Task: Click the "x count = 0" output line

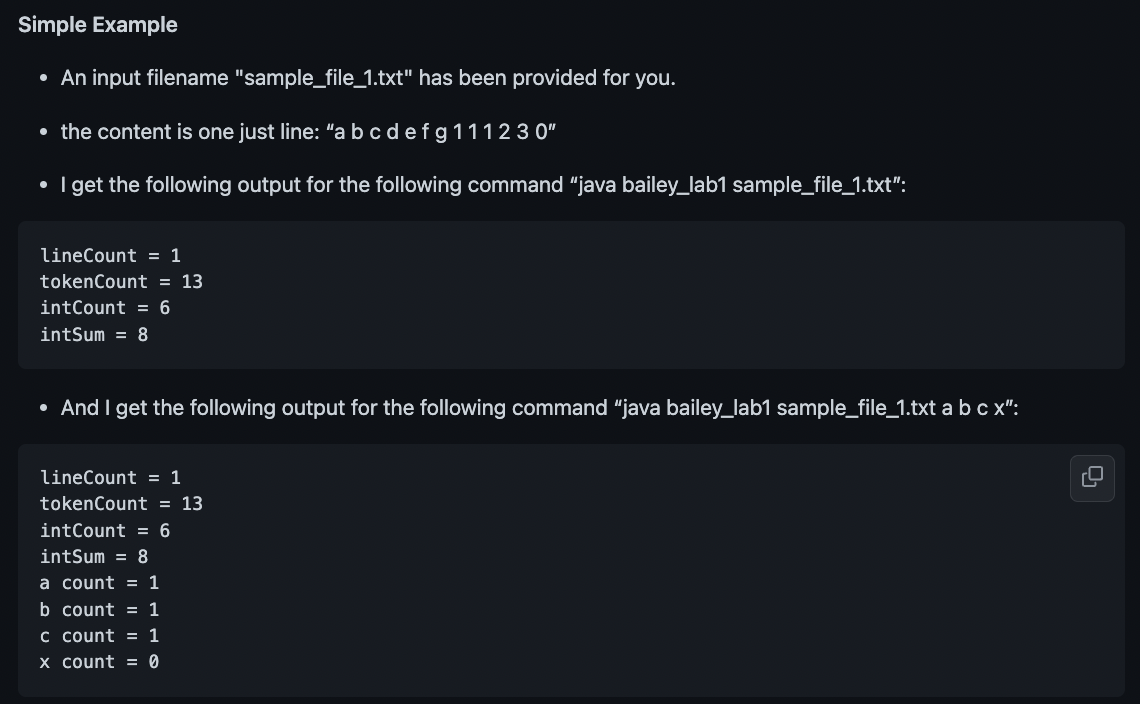Action: 99,662
